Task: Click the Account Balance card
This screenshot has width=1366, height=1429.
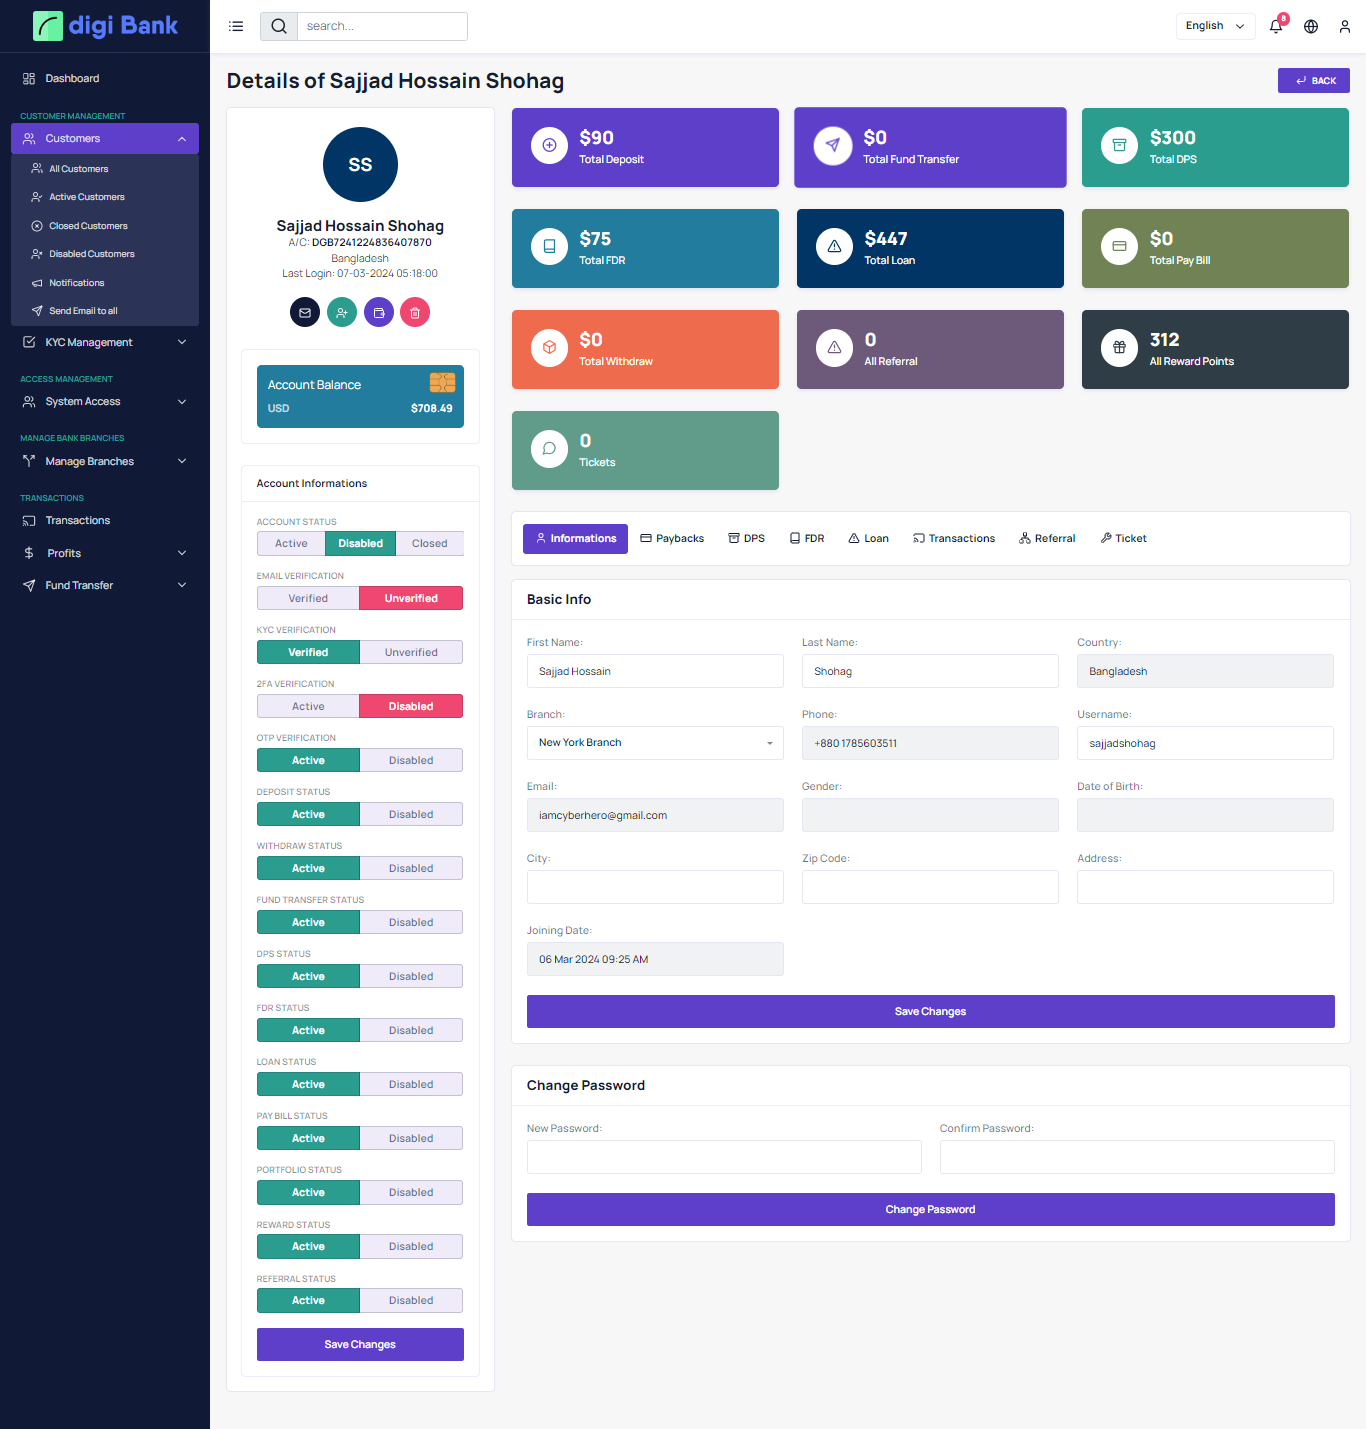Action: (x=360, y=396)
